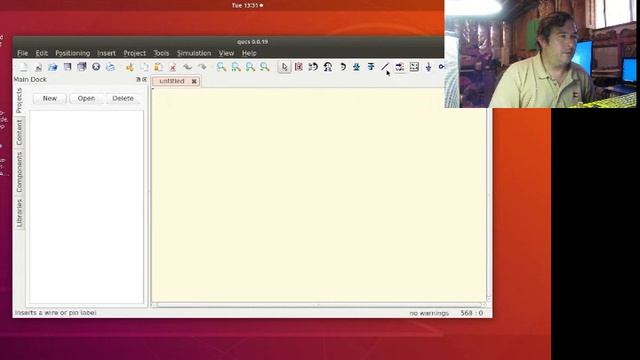The width and height of the screenshot is (640, 360).
Task: Open a file with the blue folder icon
Action: (x=53, y=67)
